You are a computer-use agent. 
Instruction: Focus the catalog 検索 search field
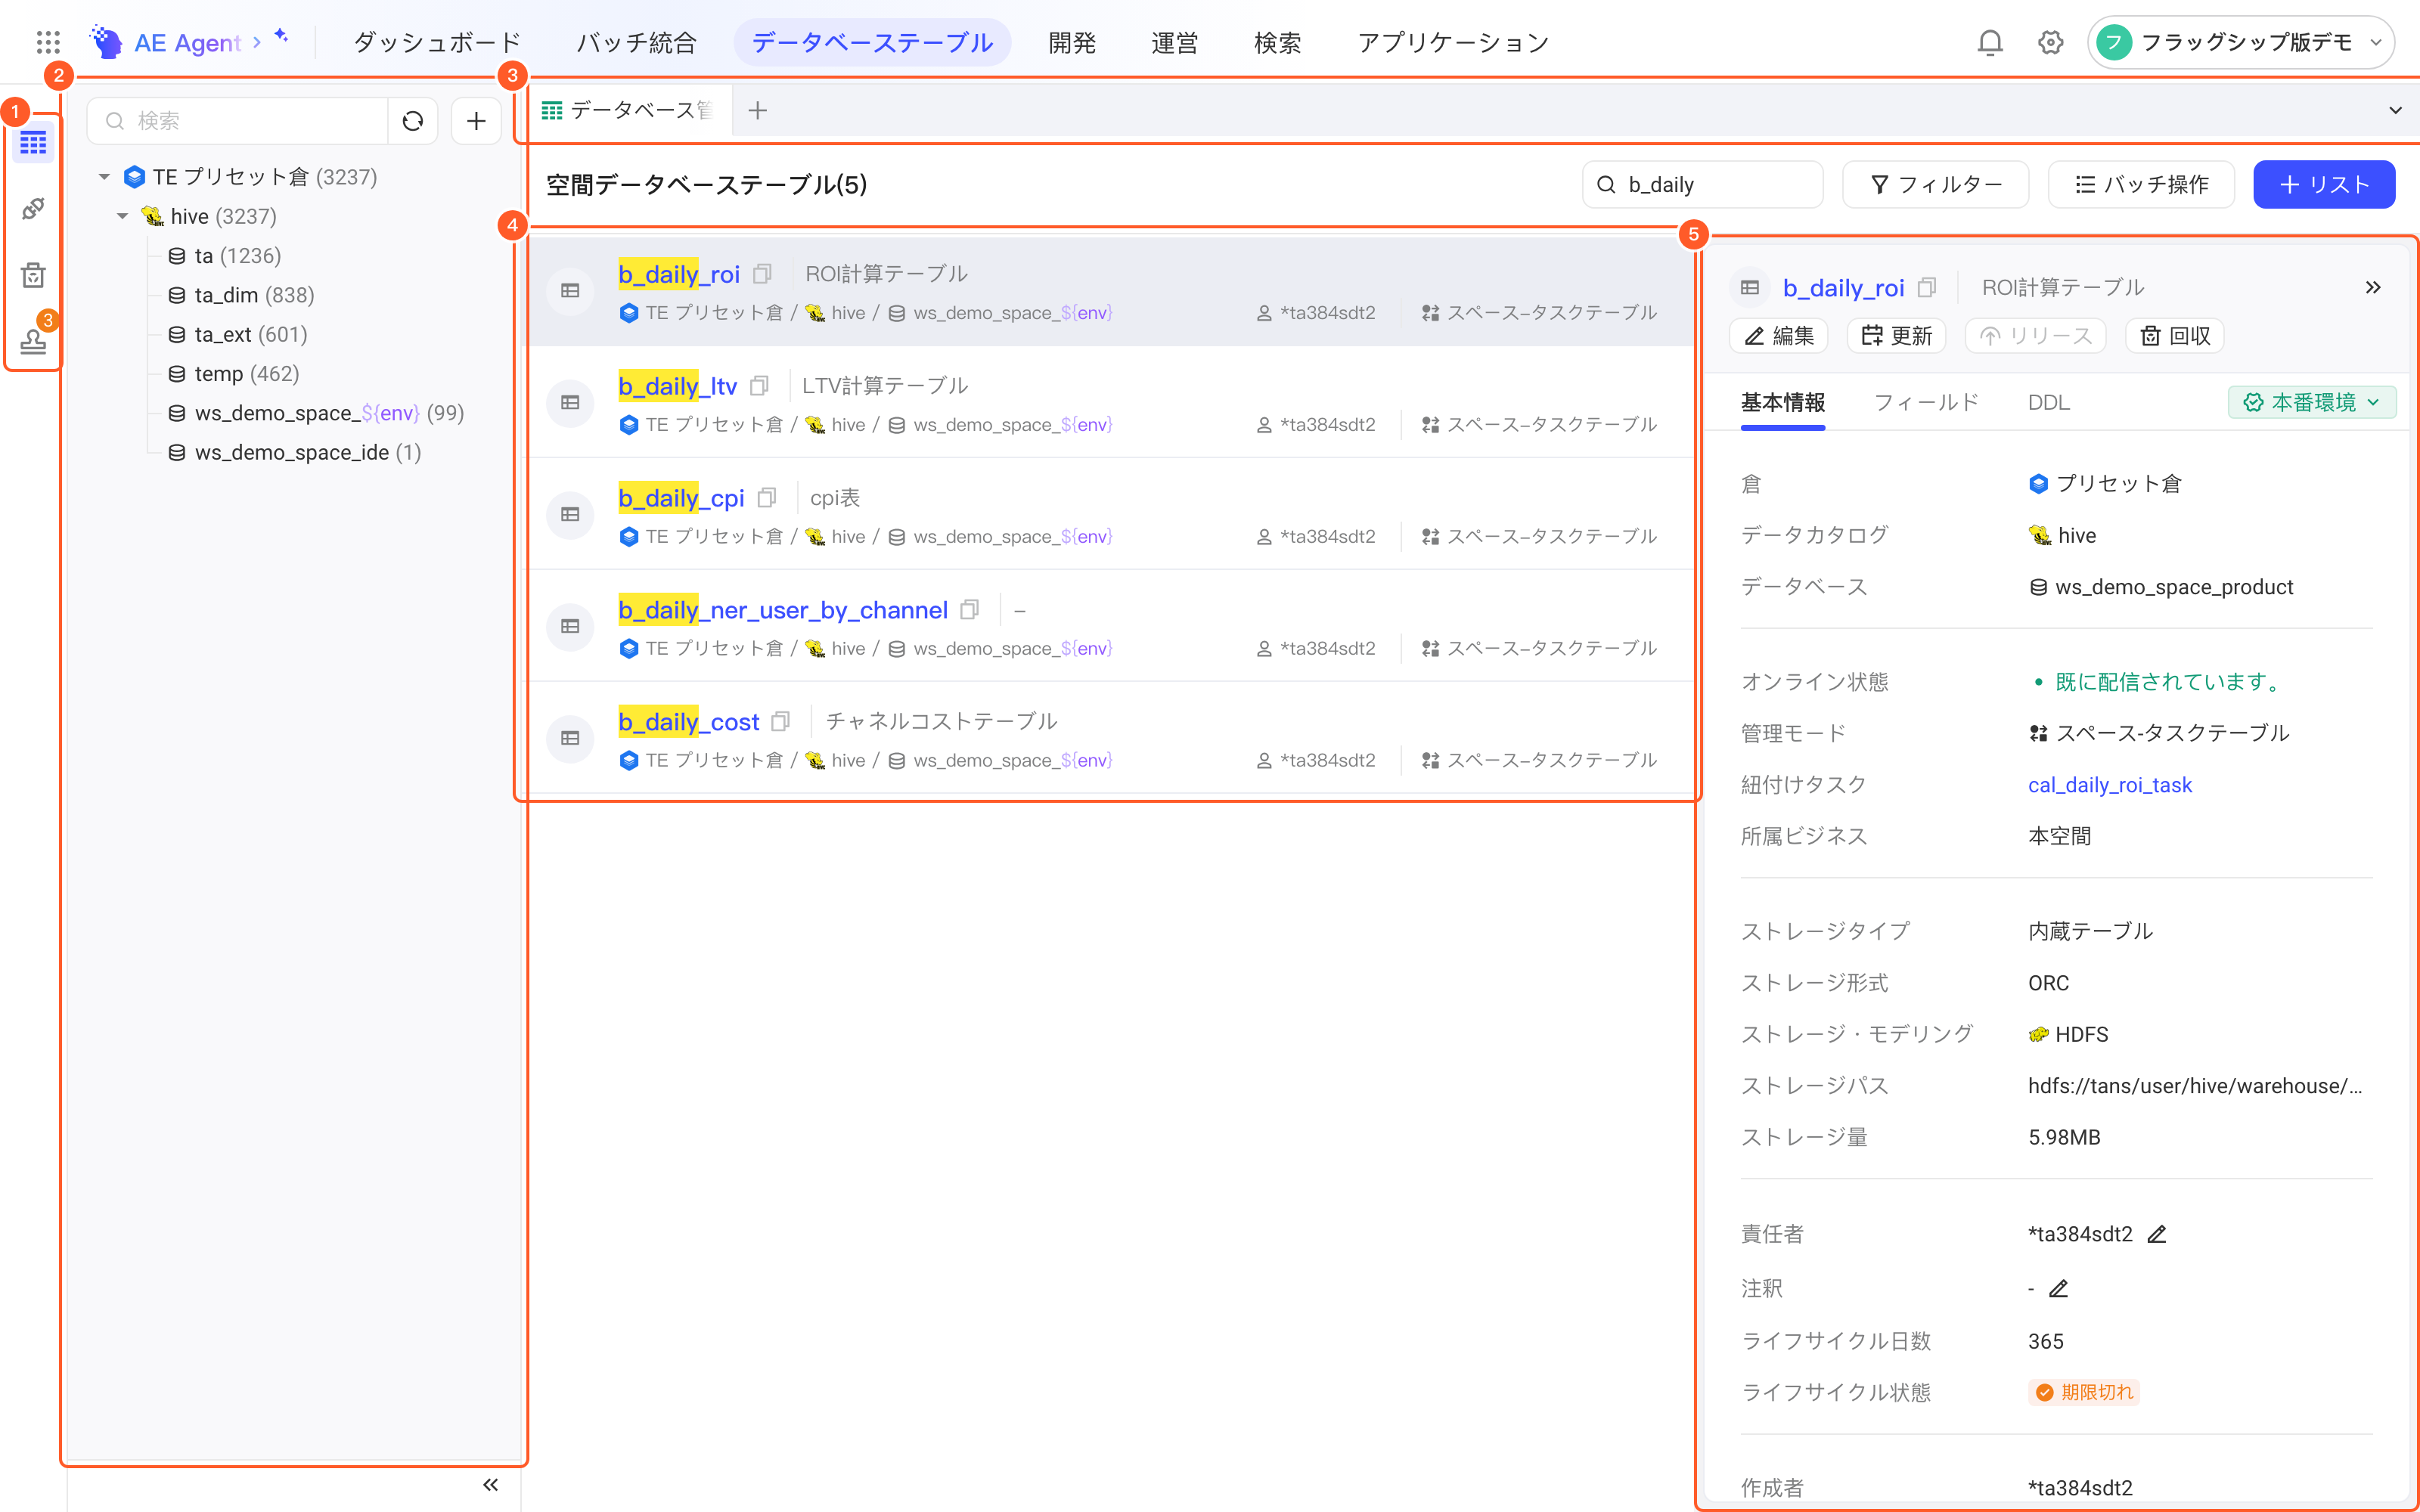(238, 121)
